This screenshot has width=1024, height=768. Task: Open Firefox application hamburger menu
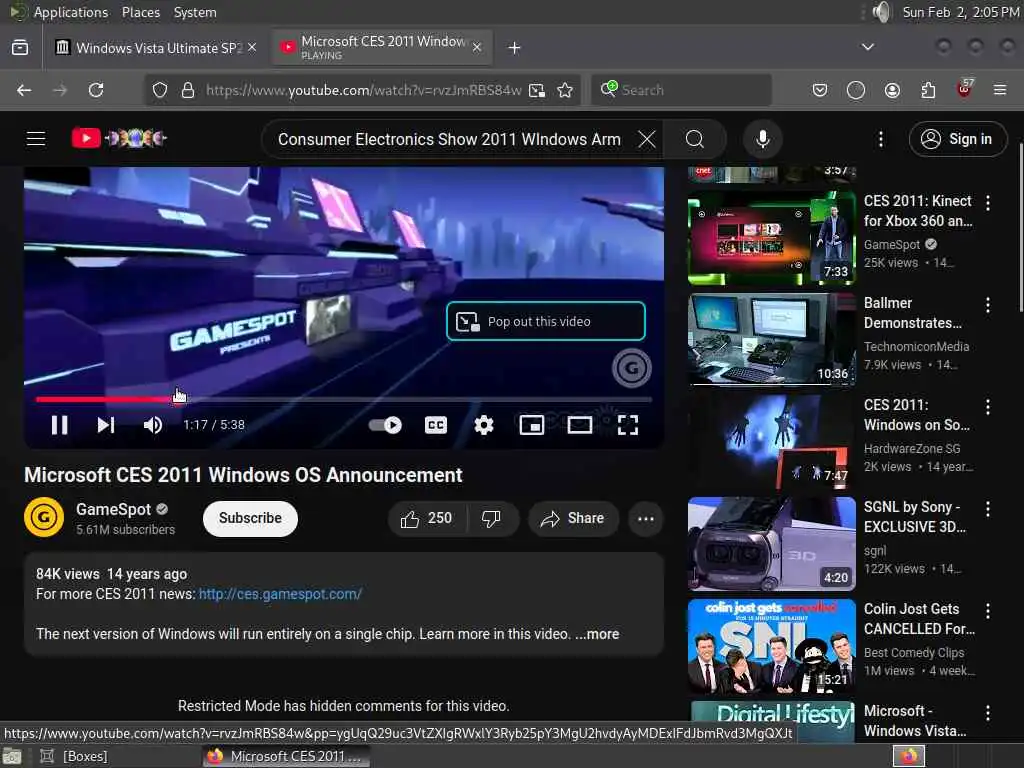1000,90
